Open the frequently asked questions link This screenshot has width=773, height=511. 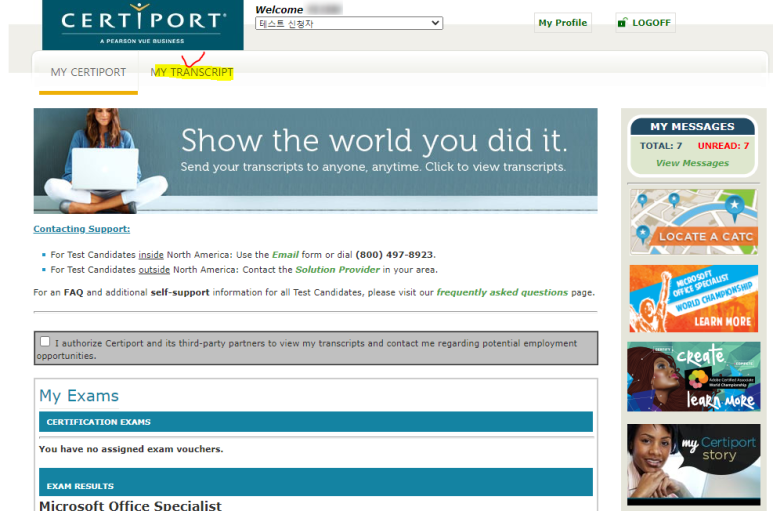(x=502, y=292)
